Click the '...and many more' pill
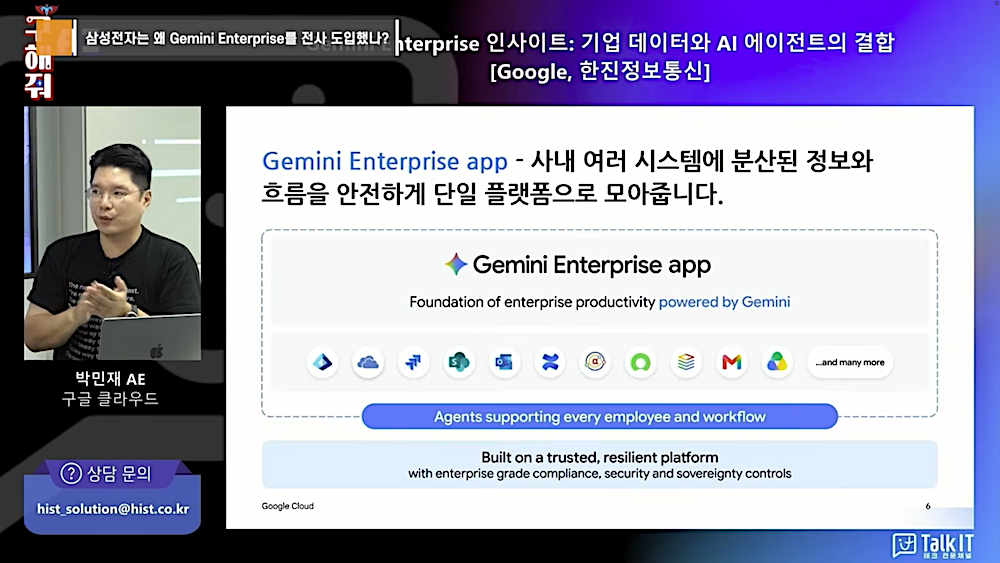This screenshot has height=563, width=1000. click(849, 362)
